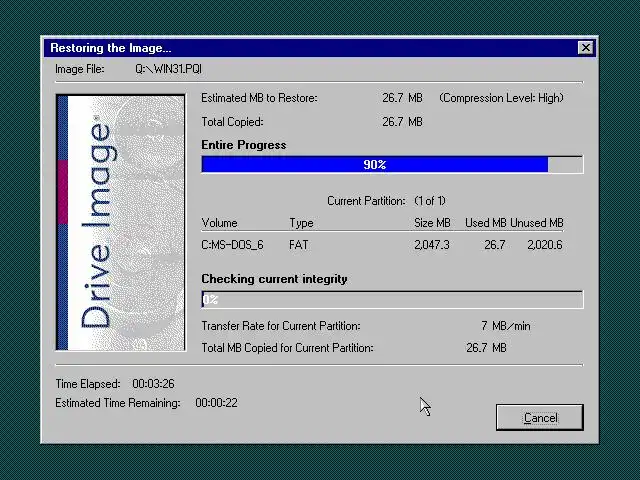Click the 00:03:26 elapsed time value

pyautogui.click(x=153, y=384)
